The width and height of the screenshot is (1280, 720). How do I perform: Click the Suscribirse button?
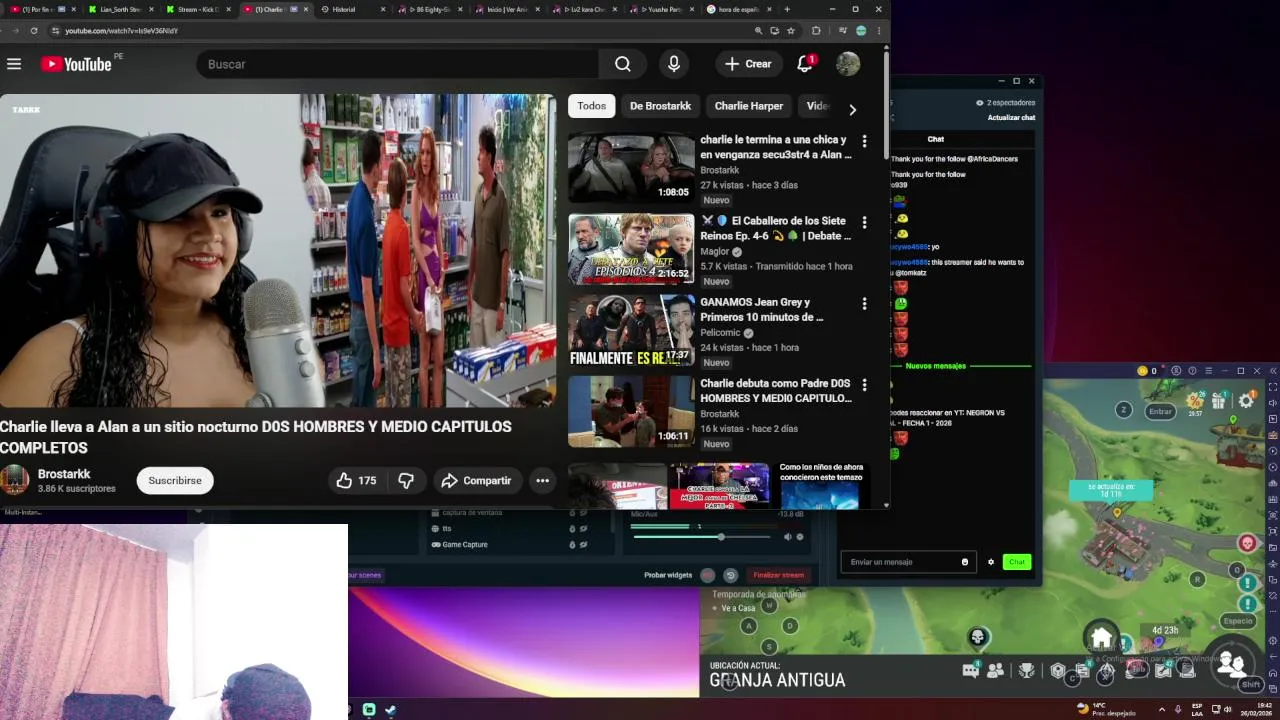coord(175,481)
